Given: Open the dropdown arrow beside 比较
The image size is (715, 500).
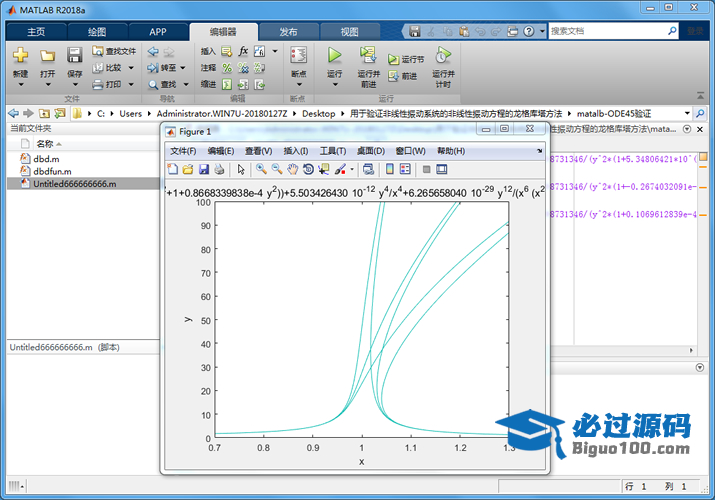Looking at the screenshot, I should point(131,68).
